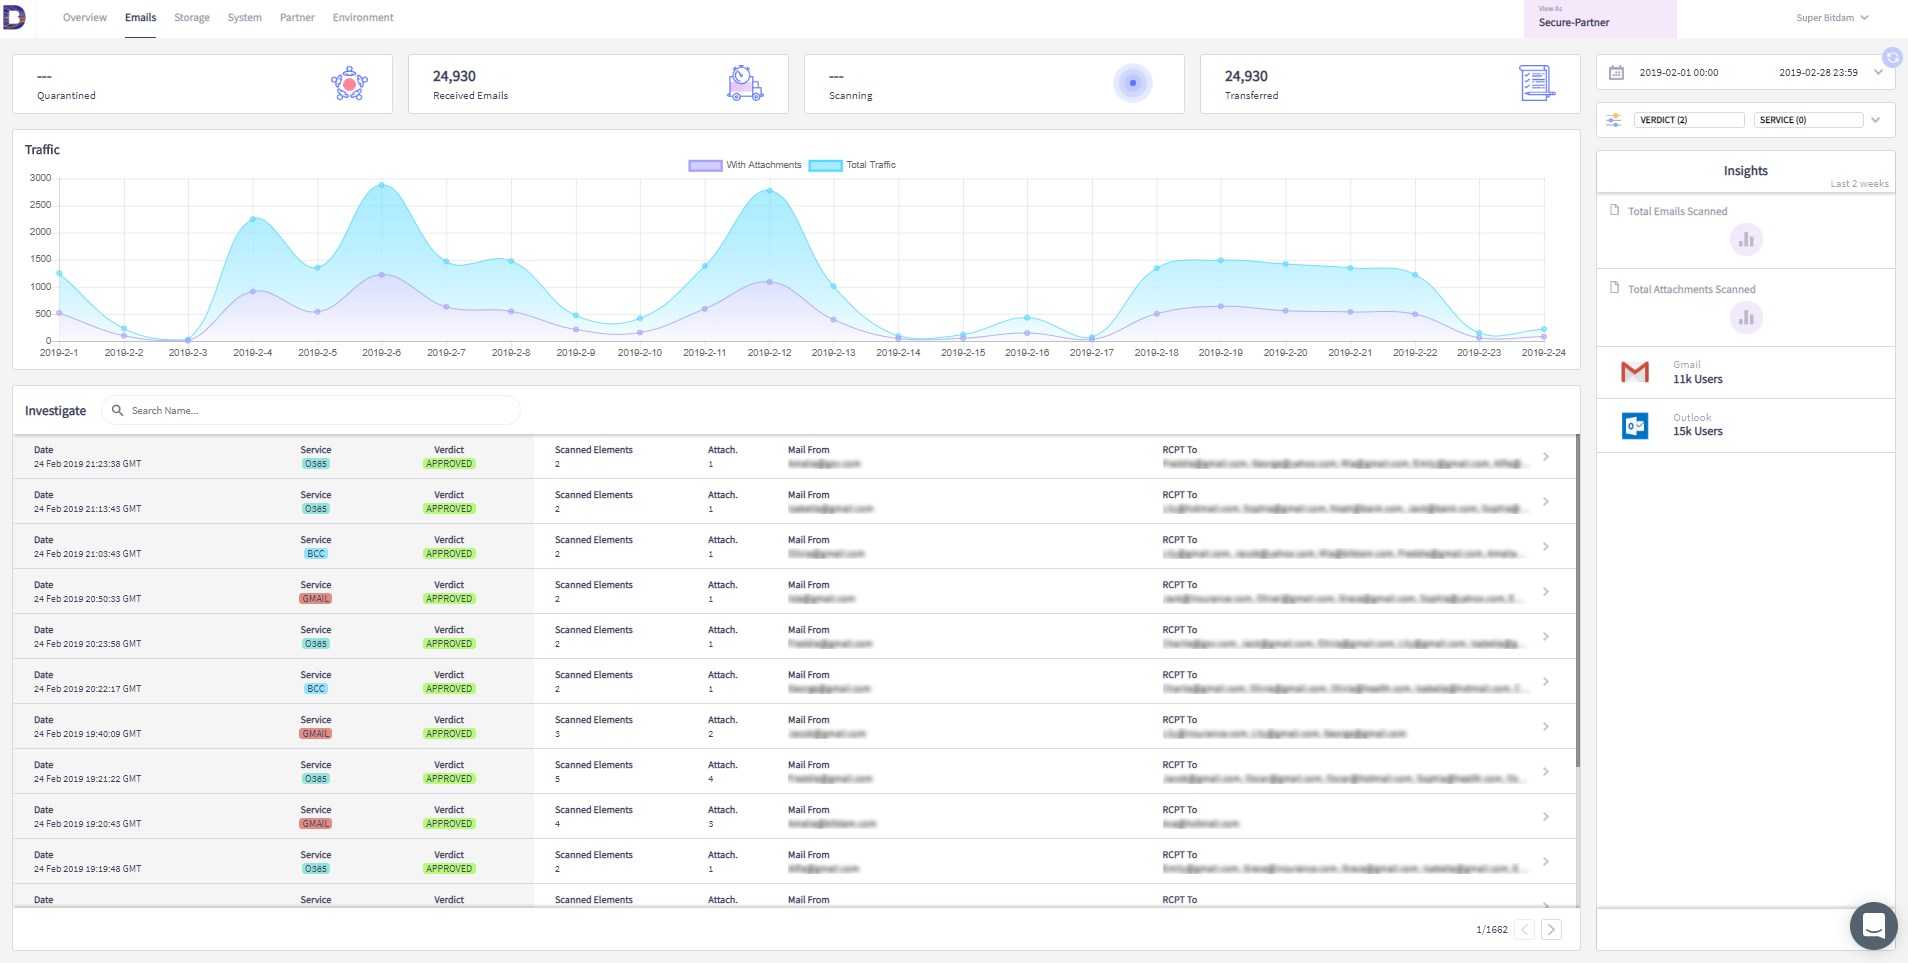Click the Transferred document icon
The image size is (1908, 963).
click(x=1536, y=84)
